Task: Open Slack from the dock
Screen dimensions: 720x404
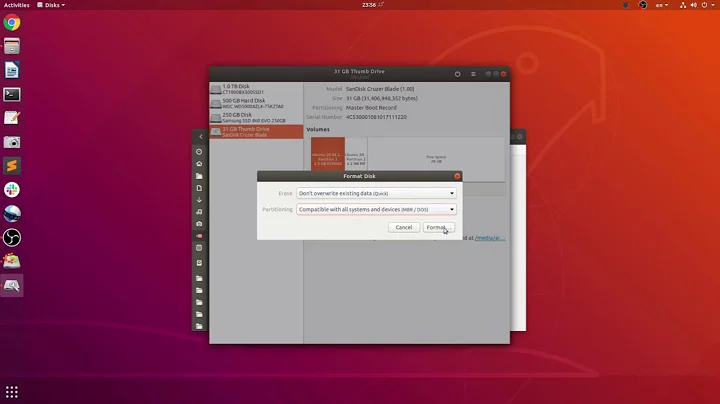Action: (x=12, y=190)
